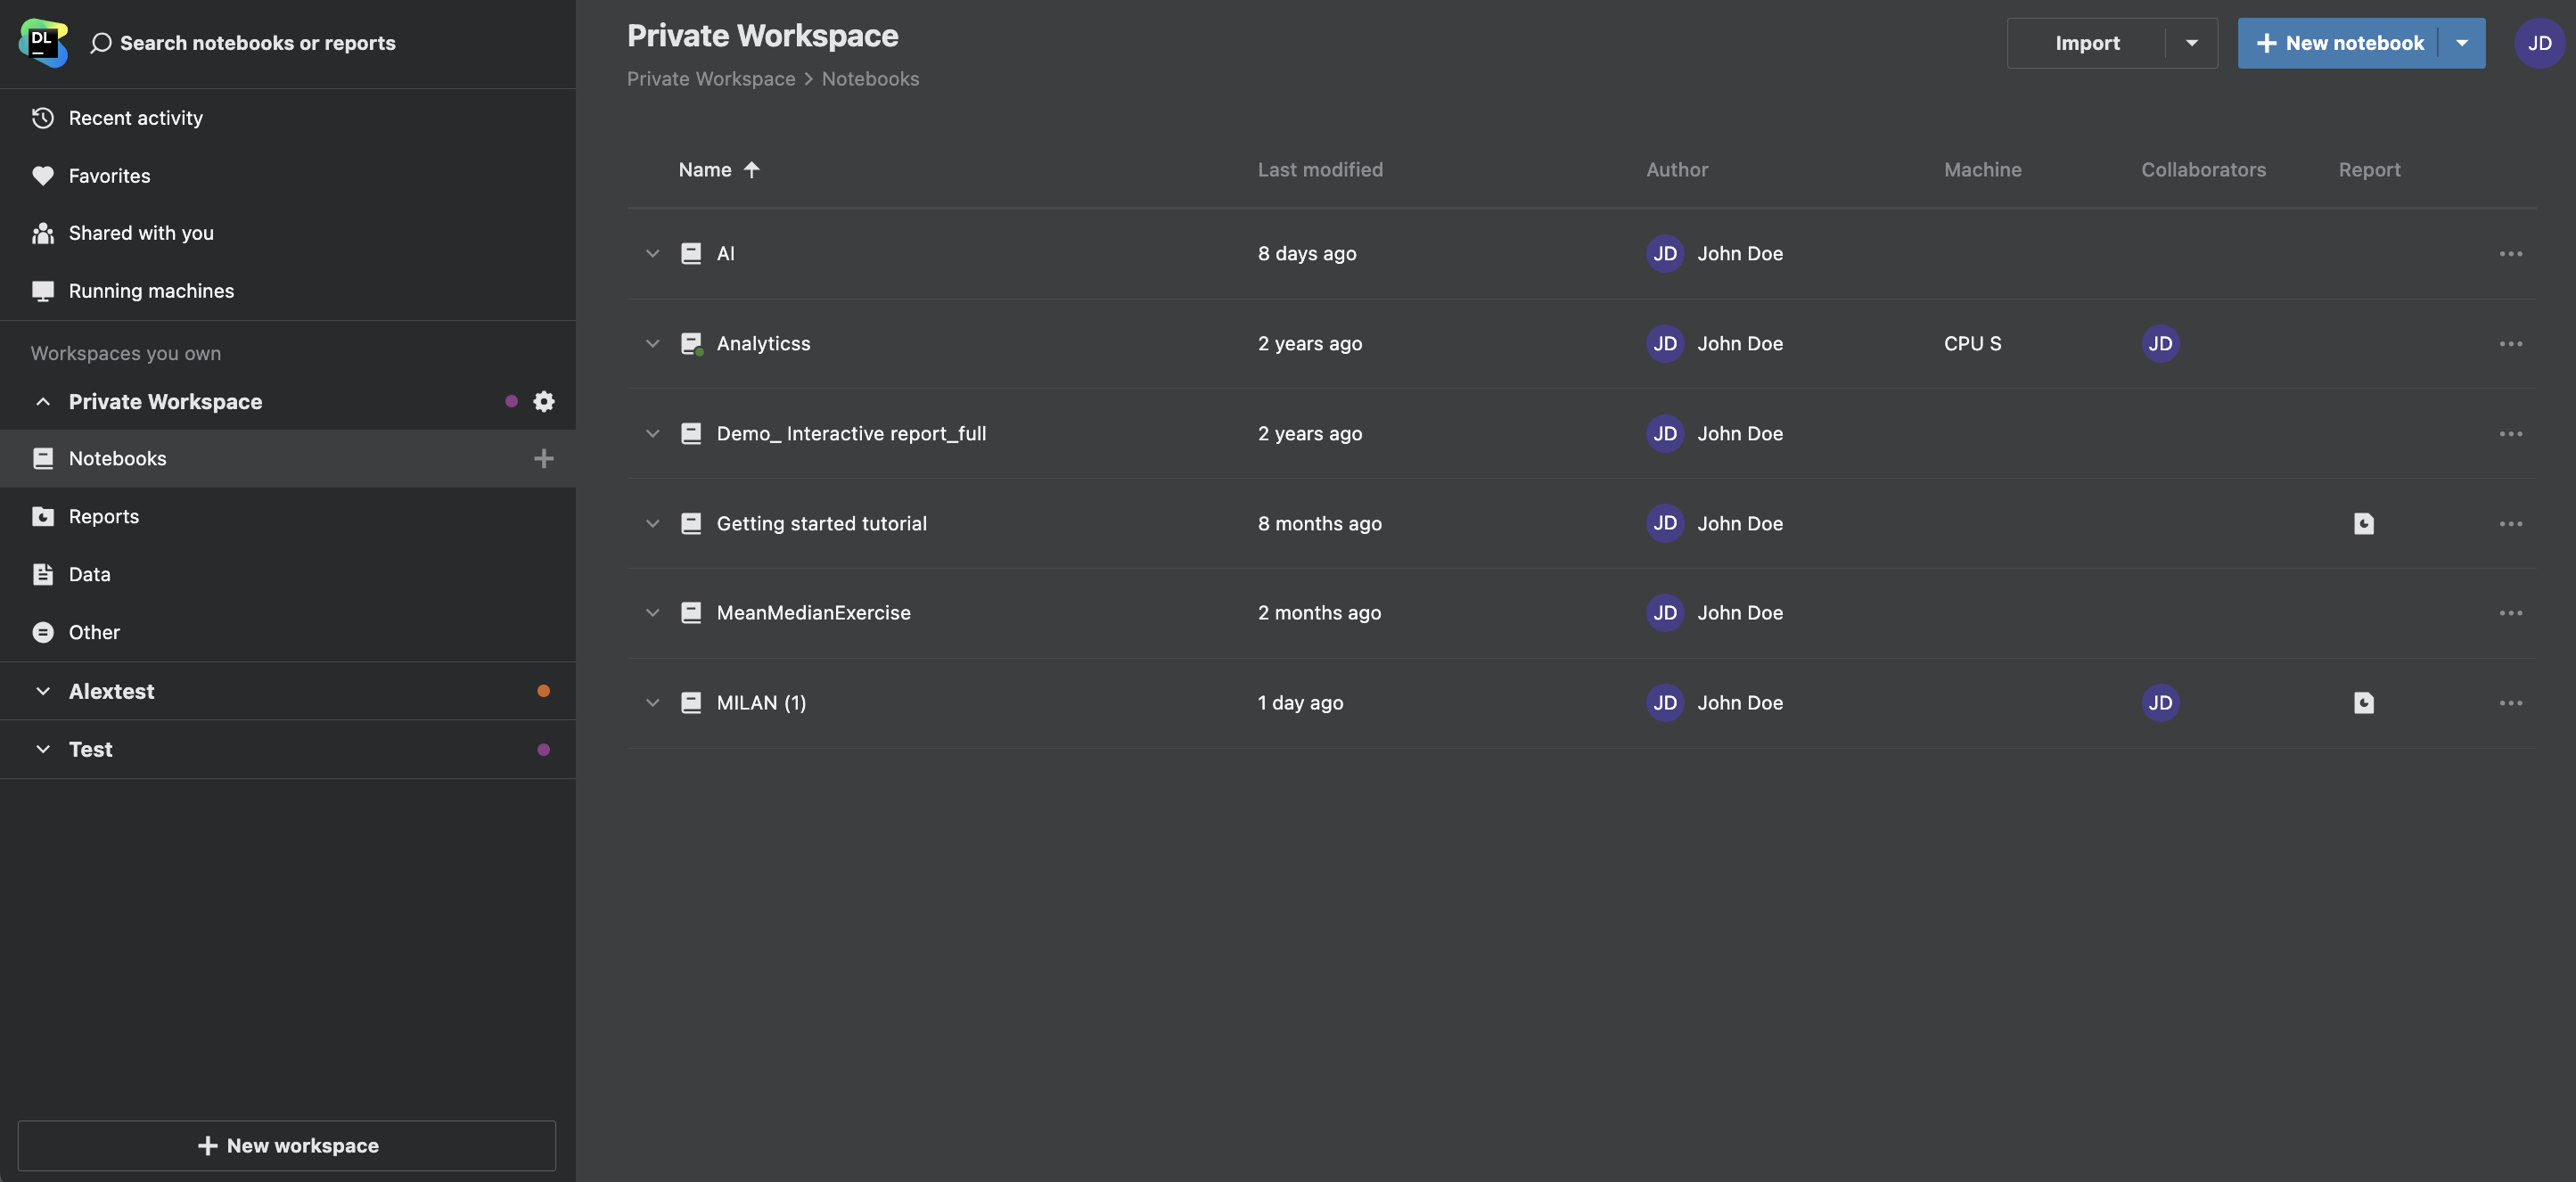Collapse the Private Workspace section

(x=43, y=401)
